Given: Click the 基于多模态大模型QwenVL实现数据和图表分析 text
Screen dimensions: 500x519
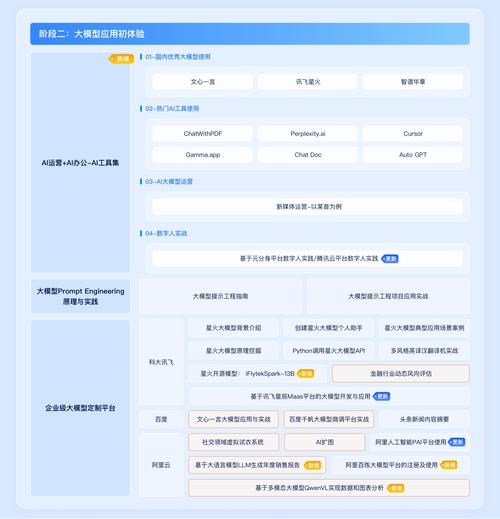Looking at the screenshot, I should pos(319,488).
